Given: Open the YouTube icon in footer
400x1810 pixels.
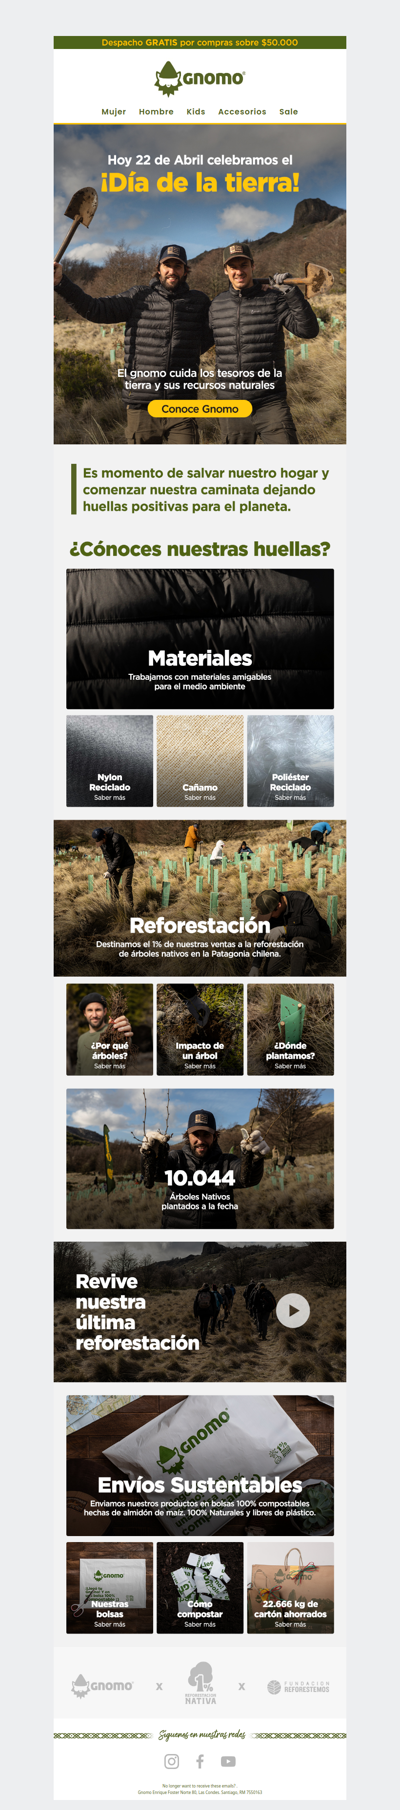Looking at the screenshot, I should 228,1761.
